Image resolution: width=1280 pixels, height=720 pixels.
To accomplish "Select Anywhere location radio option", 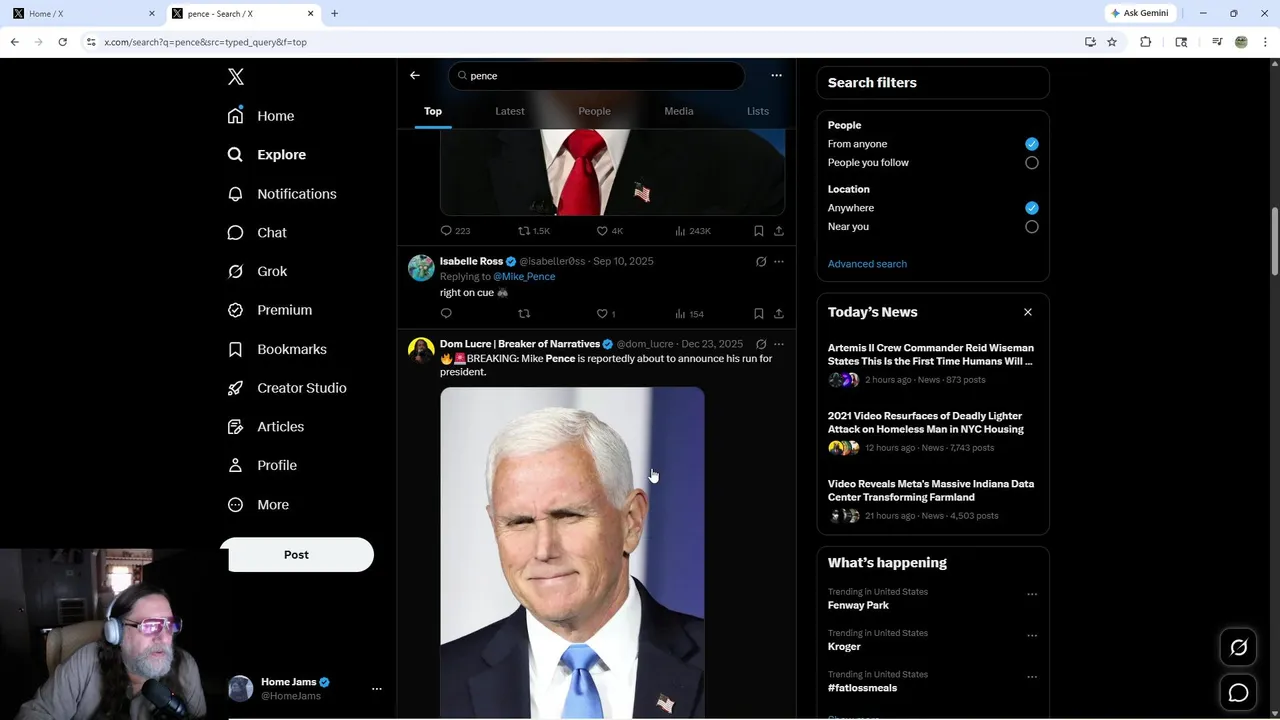I will pyautogui.click(x=1032, y=208).
